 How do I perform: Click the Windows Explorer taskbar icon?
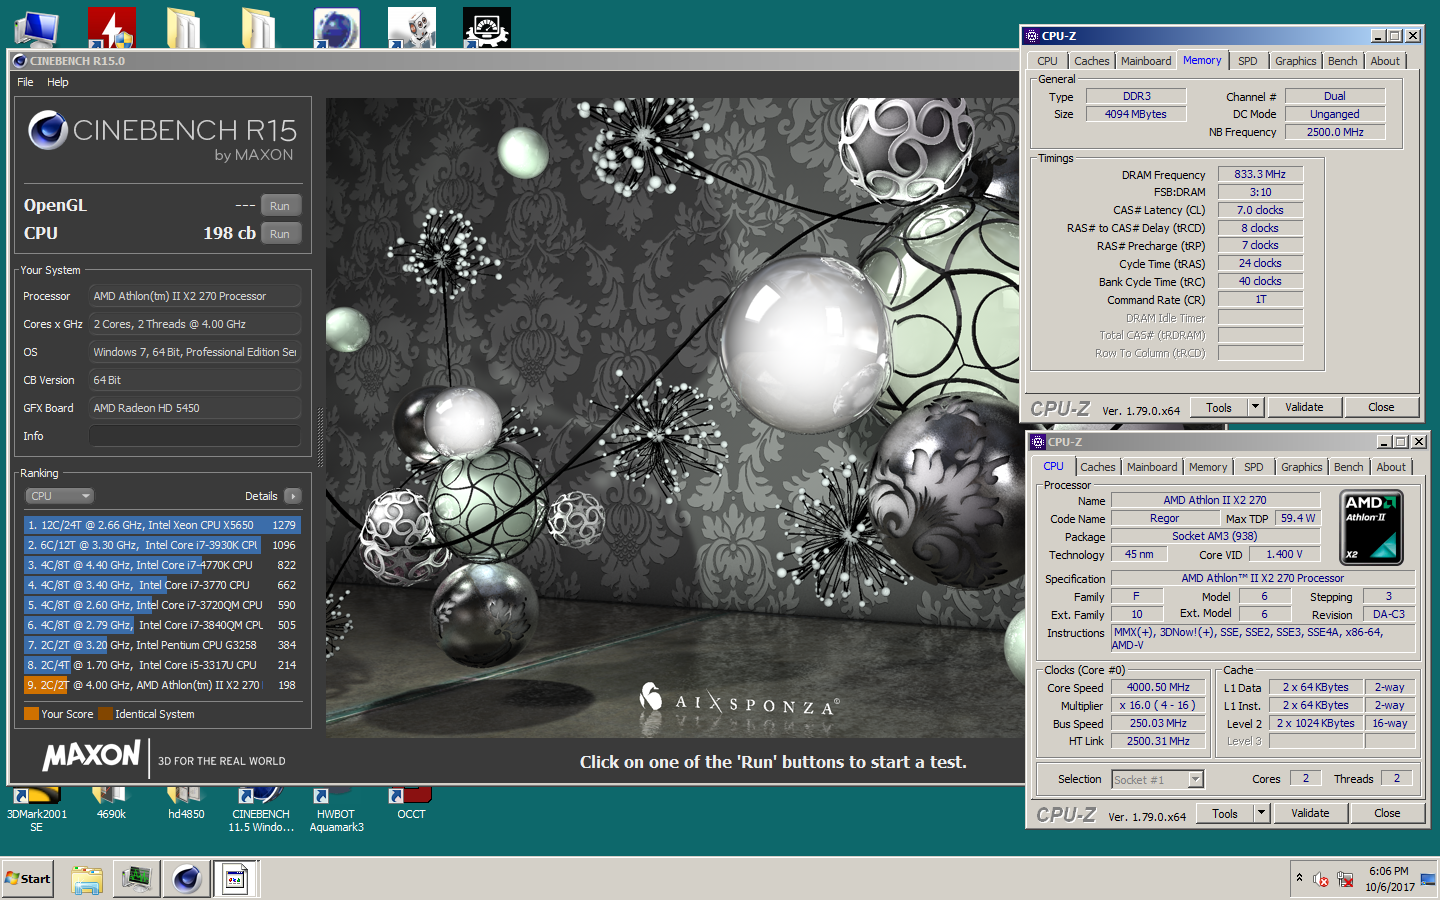point(87,879)
